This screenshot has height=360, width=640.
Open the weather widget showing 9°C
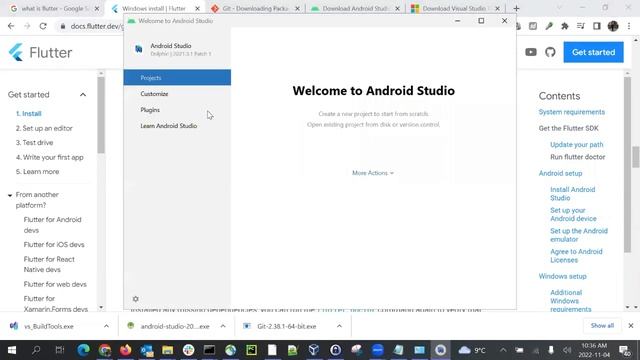click(472, 350)
